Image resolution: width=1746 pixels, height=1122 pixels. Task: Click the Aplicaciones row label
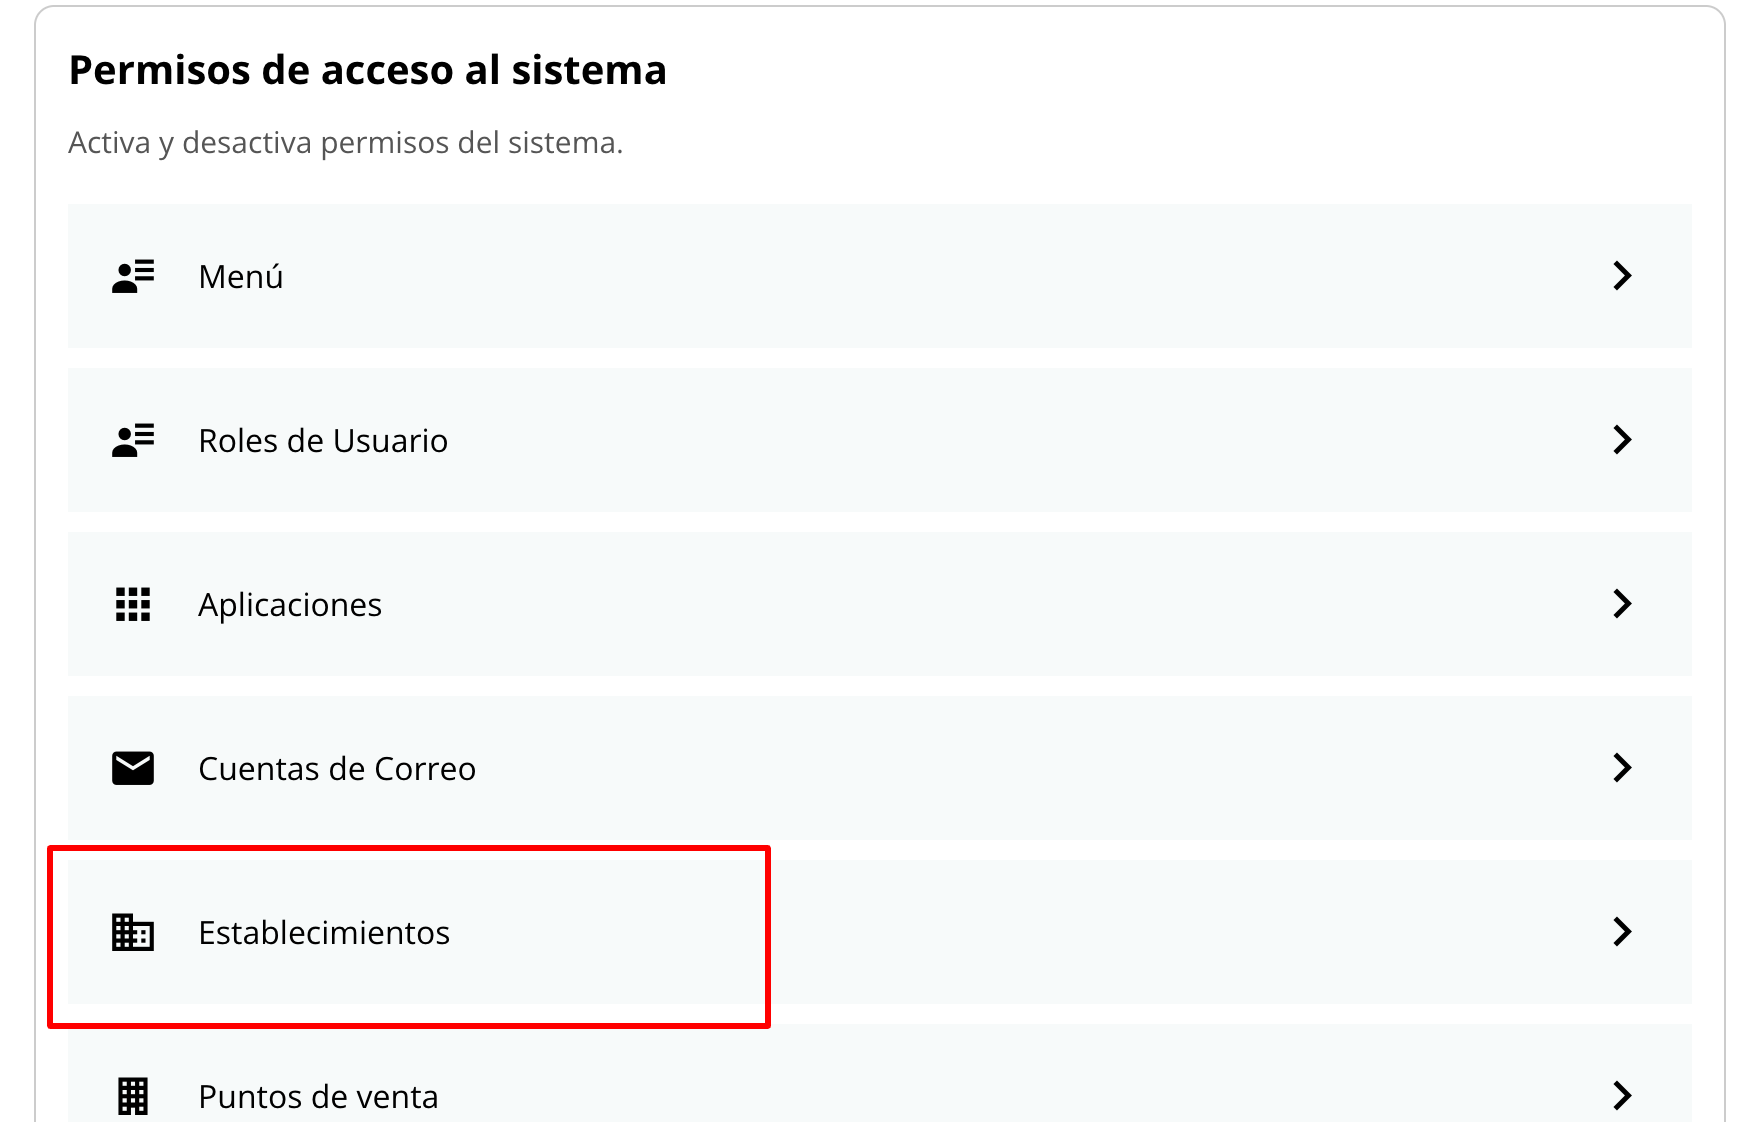click(x=290, y=604)
